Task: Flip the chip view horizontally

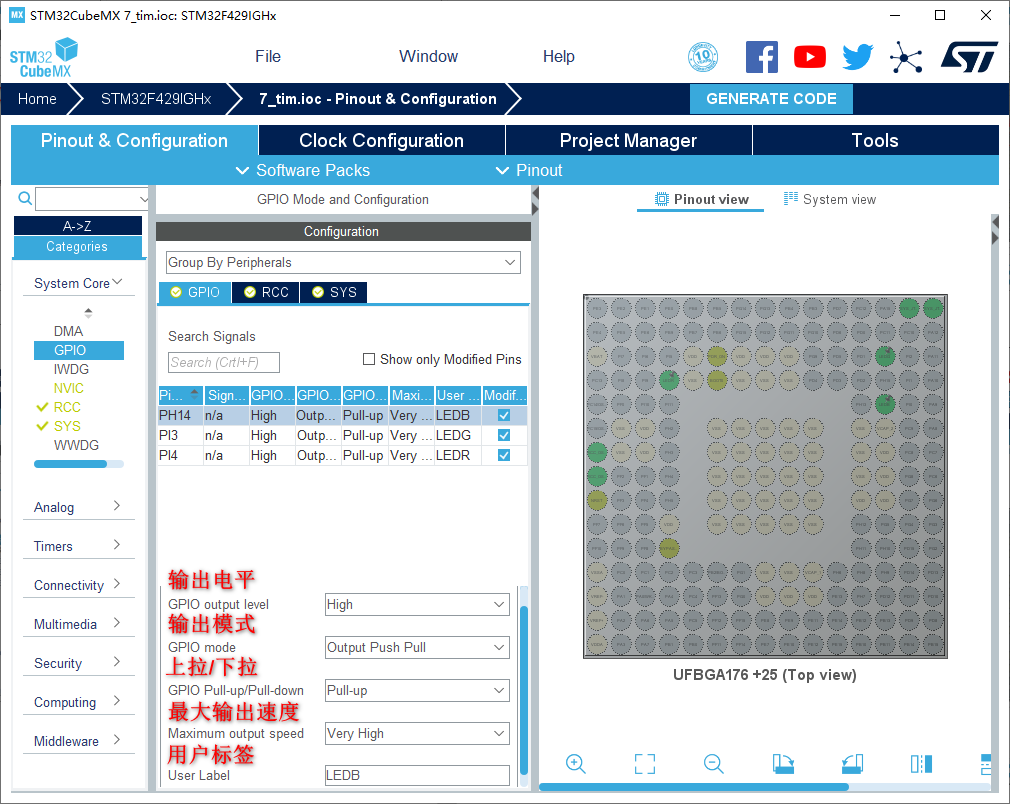Action: [x=921, y=764]
